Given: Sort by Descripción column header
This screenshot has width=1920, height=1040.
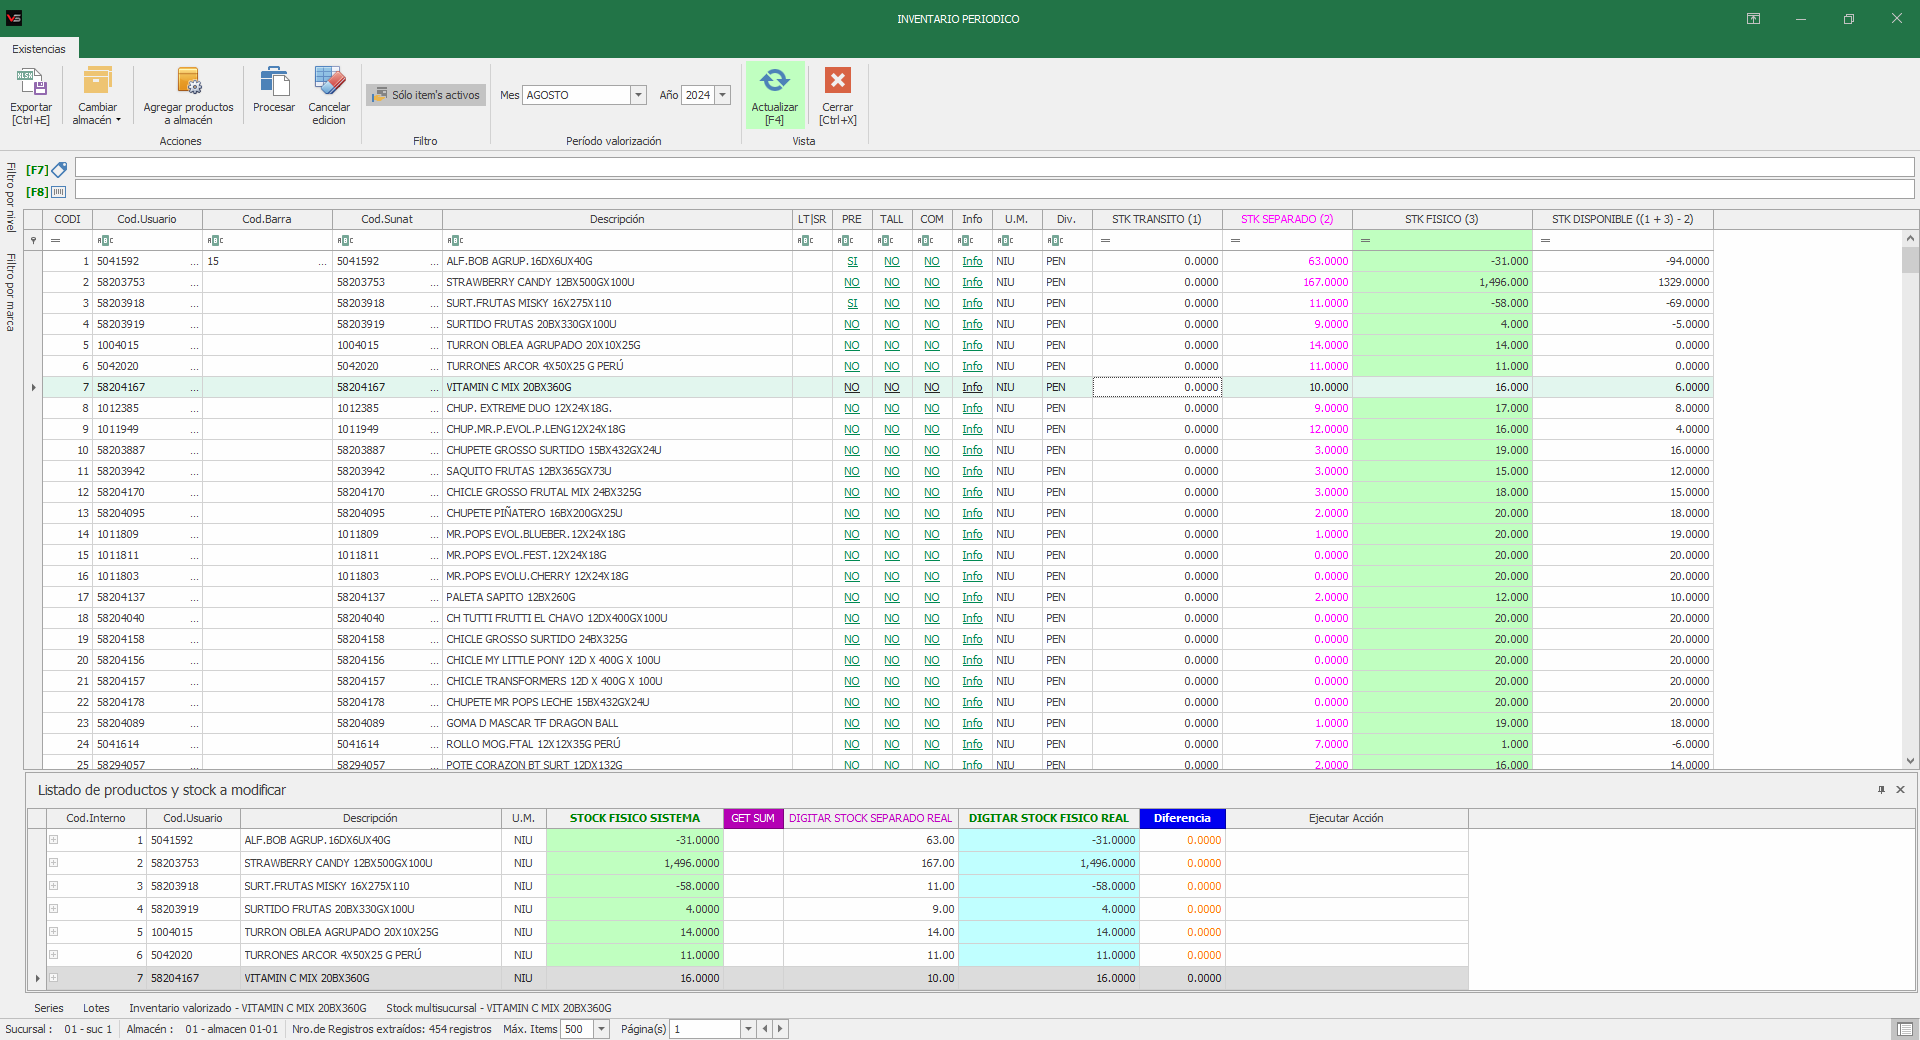Looking at the screenshot, I should coord(617,219).
